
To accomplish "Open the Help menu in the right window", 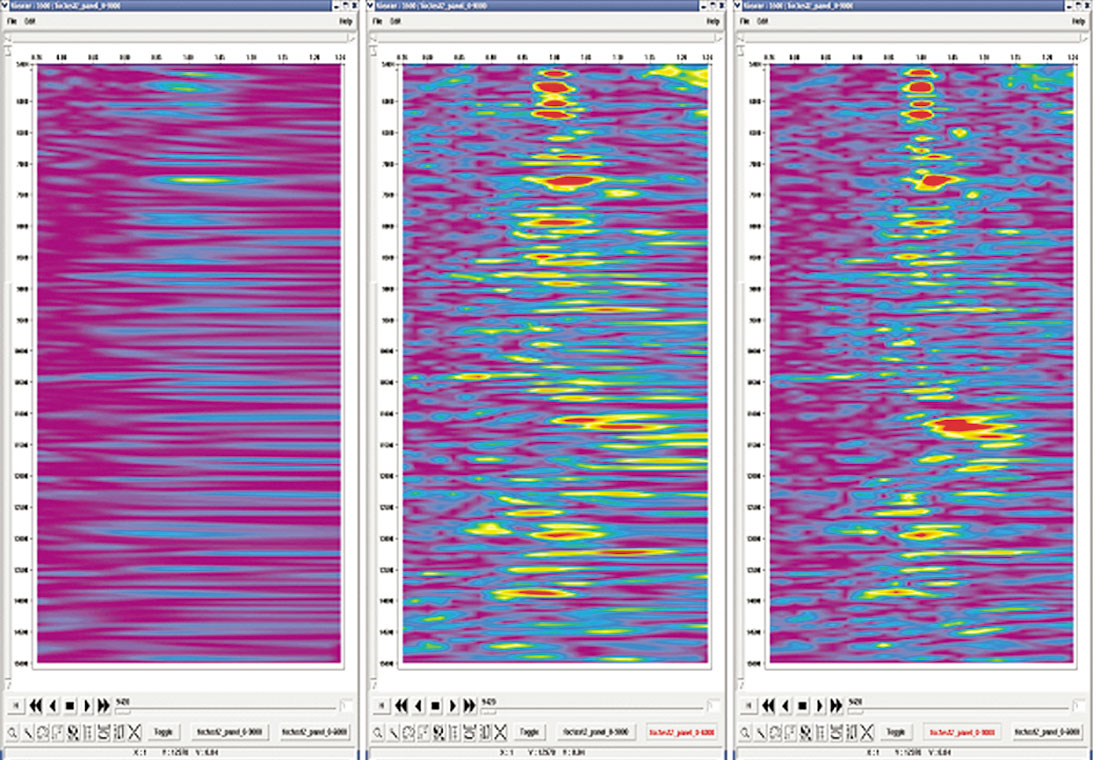I will click(x=1078, y=21).
